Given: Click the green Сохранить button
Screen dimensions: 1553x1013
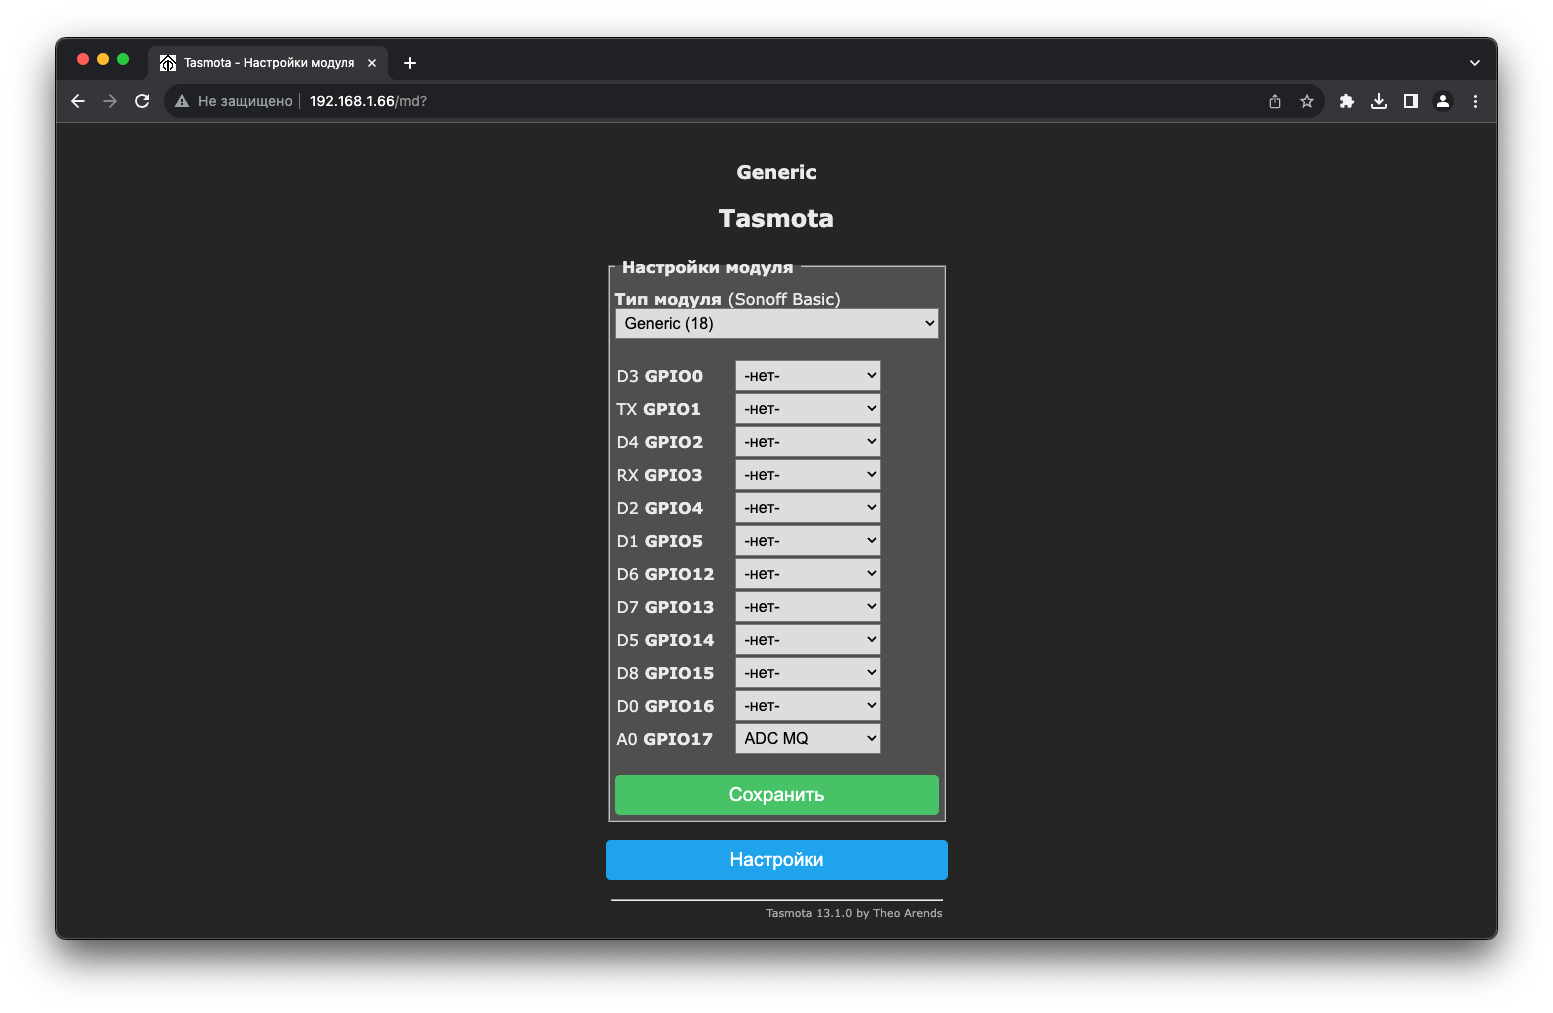Looking at the screenshot, I should 777,795.
